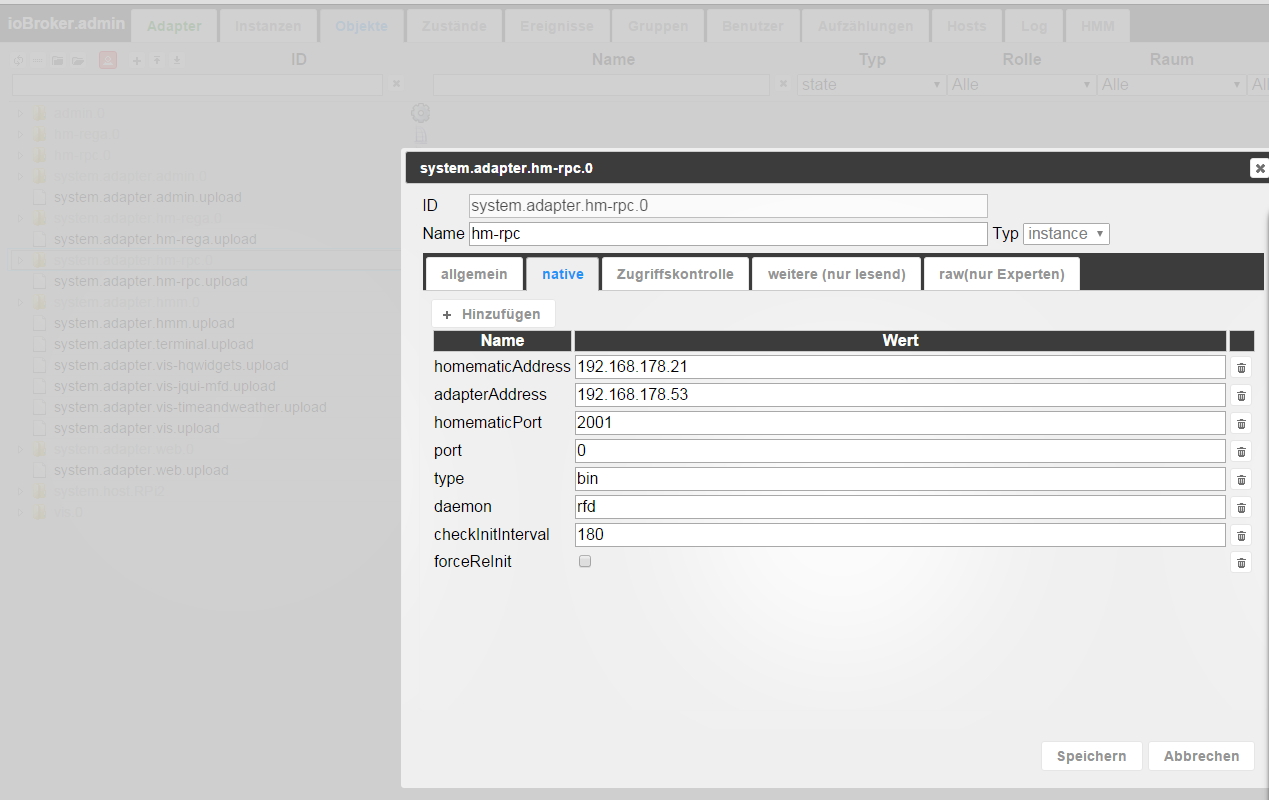This screenshot has width=1269, height=800.
Task: Select the raw(nur Experten) tab
Action: click(x=1001, y=274)
